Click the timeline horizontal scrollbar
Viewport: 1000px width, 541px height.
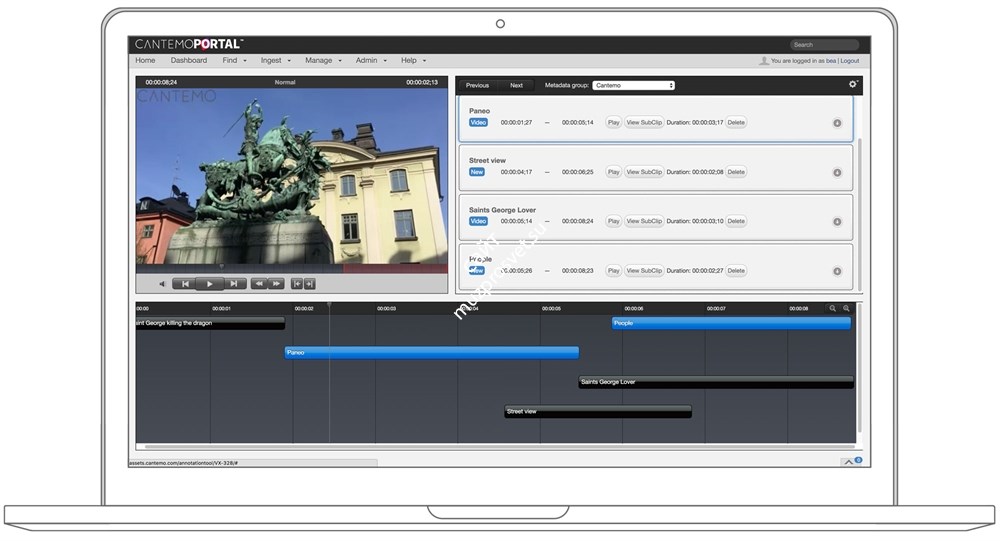[x=499, y=447]
